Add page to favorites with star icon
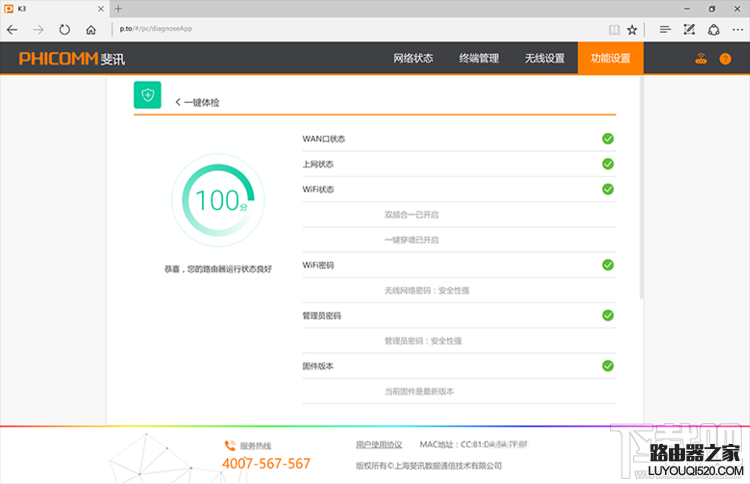750x484 pixels. (632, 30)
